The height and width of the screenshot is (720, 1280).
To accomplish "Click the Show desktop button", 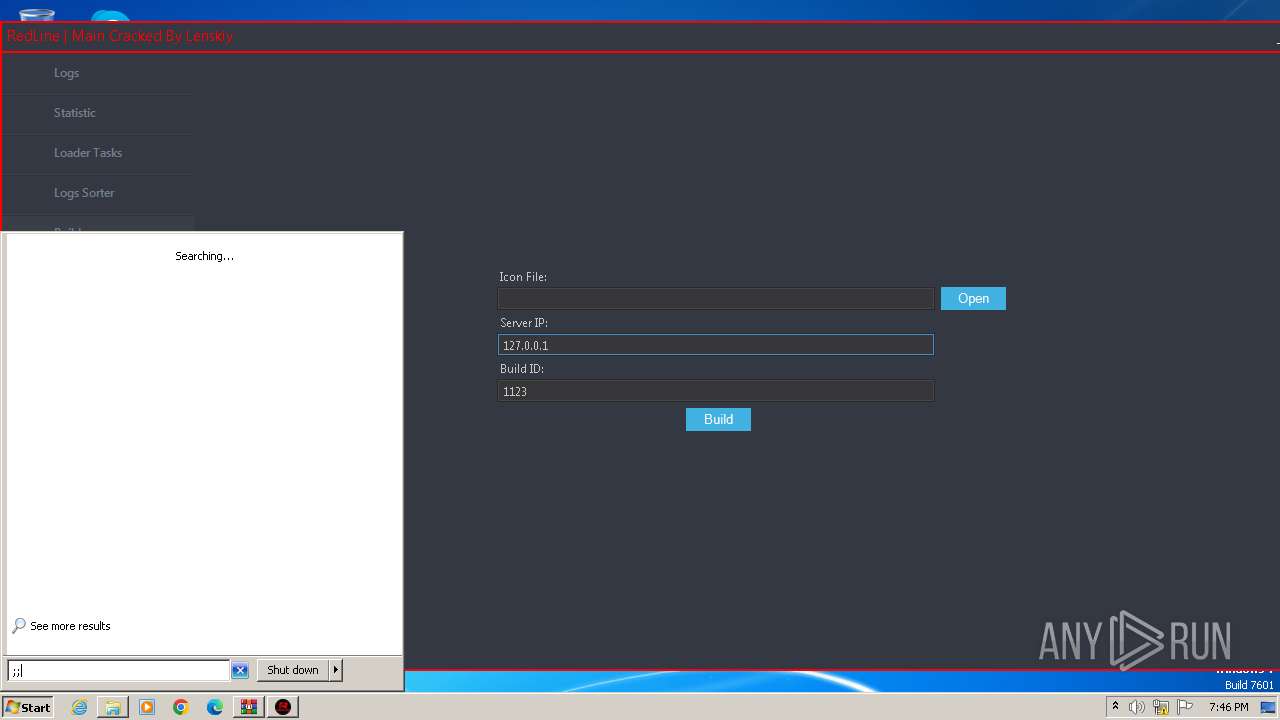I will point(1268,707).
